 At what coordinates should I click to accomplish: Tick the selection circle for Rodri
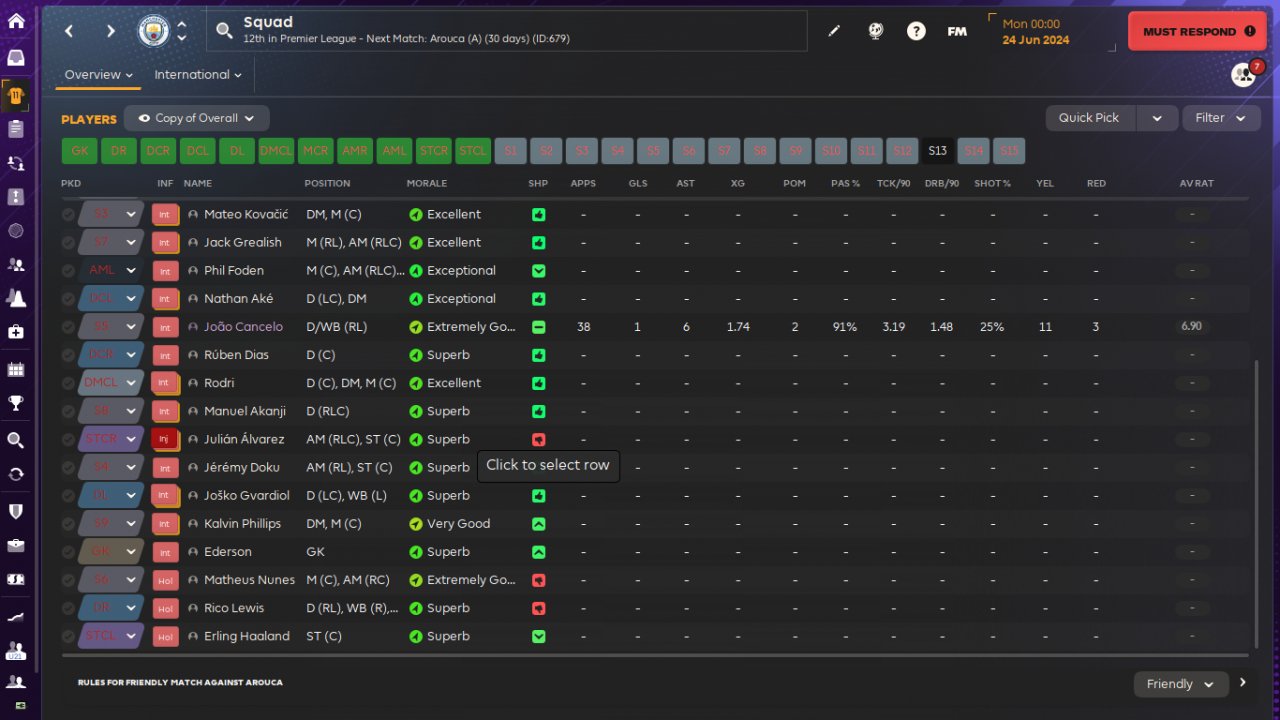(68, 383)
